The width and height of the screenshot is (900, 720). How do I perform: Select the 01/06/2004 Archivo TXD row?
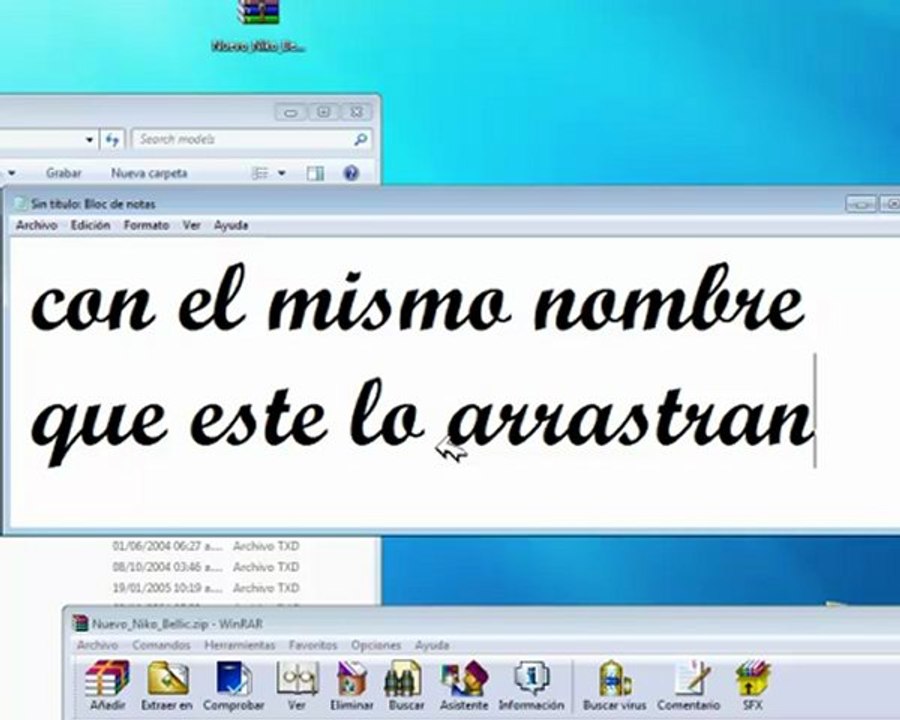206,546
